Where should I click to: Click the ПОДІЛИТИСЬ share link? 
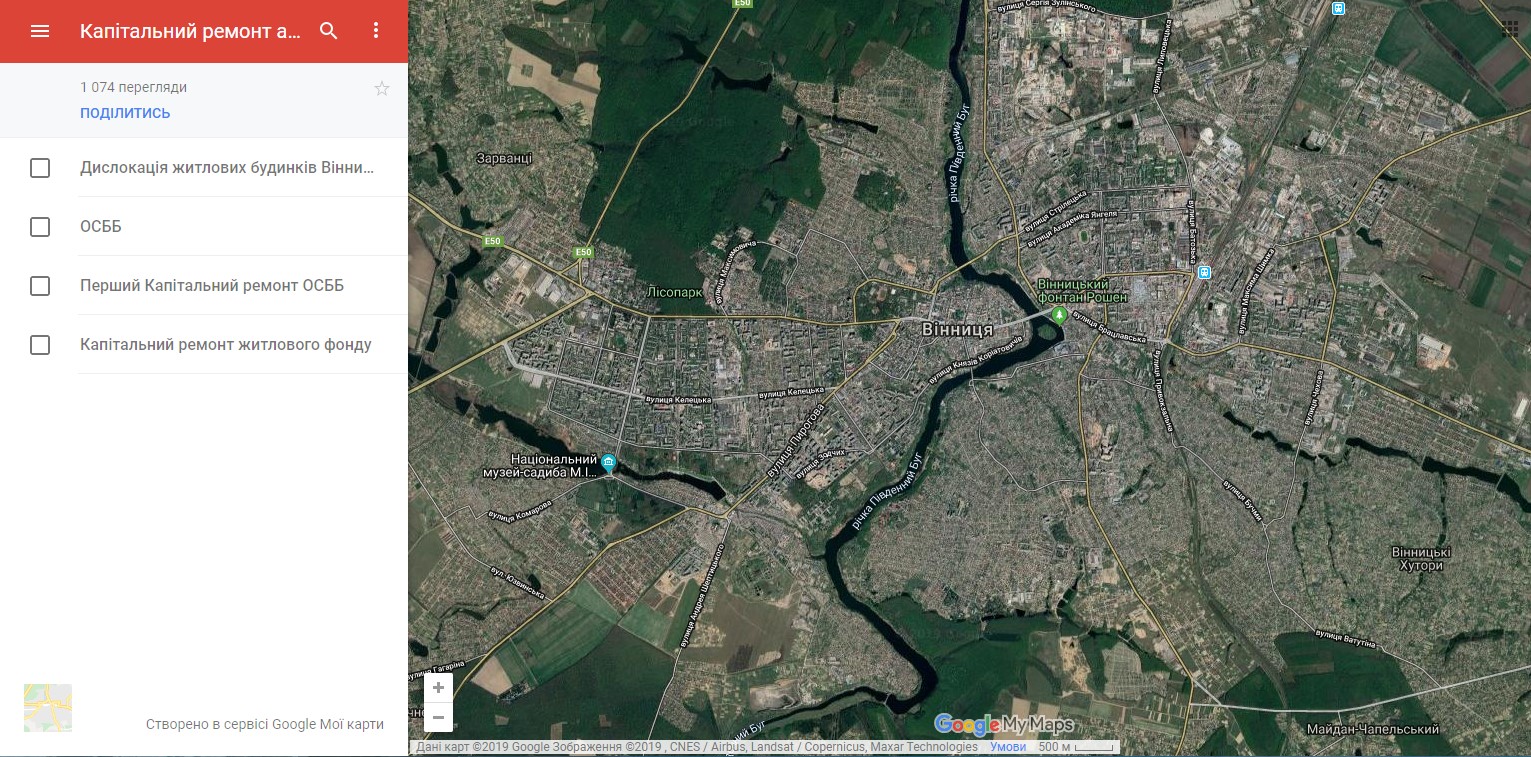125,113
